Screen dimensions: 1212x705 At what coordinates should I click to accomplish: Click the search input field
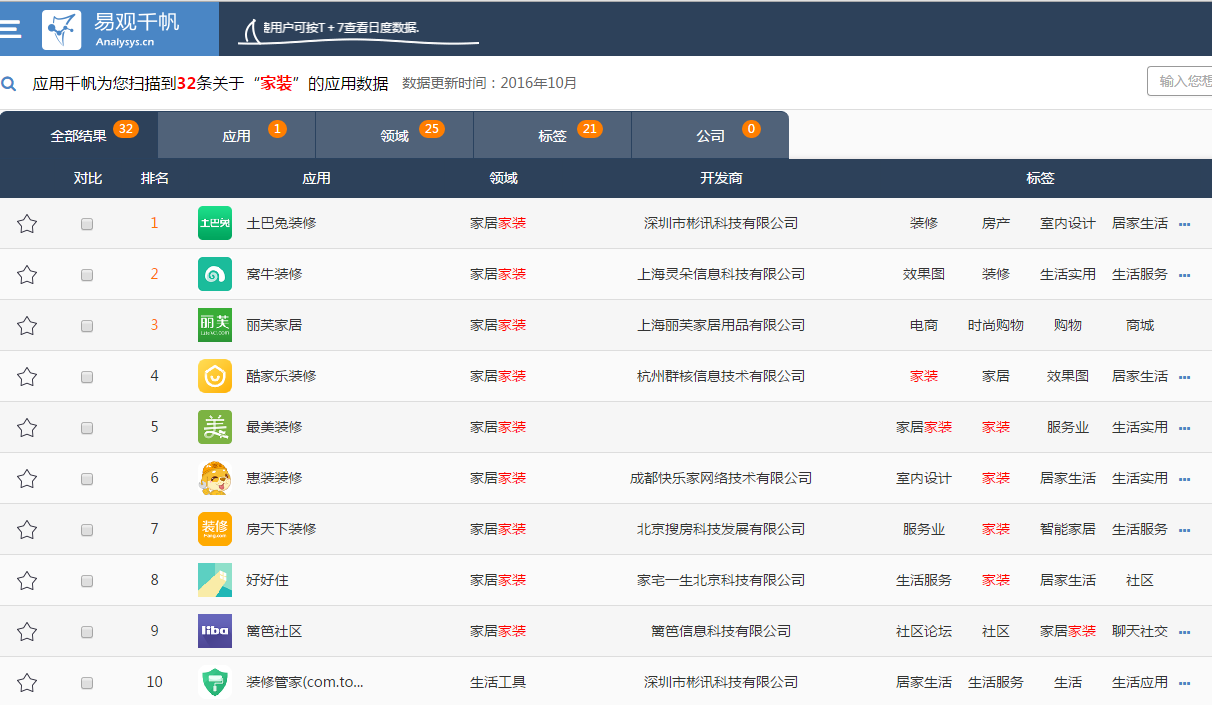[1180, 81]
